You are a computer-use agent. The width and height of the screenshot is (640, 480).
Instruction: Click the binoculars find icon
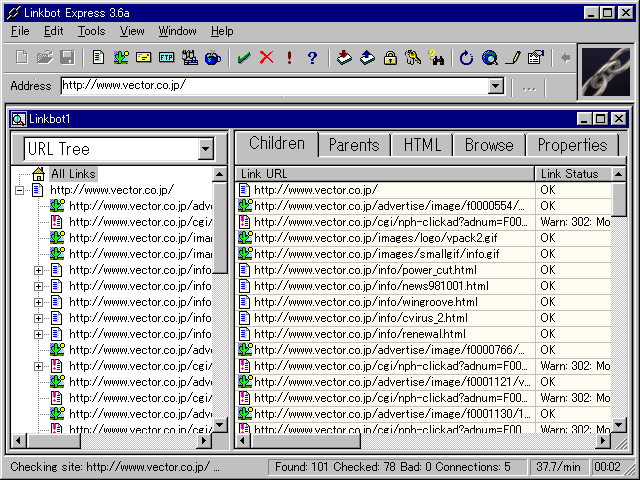[436, 58]
